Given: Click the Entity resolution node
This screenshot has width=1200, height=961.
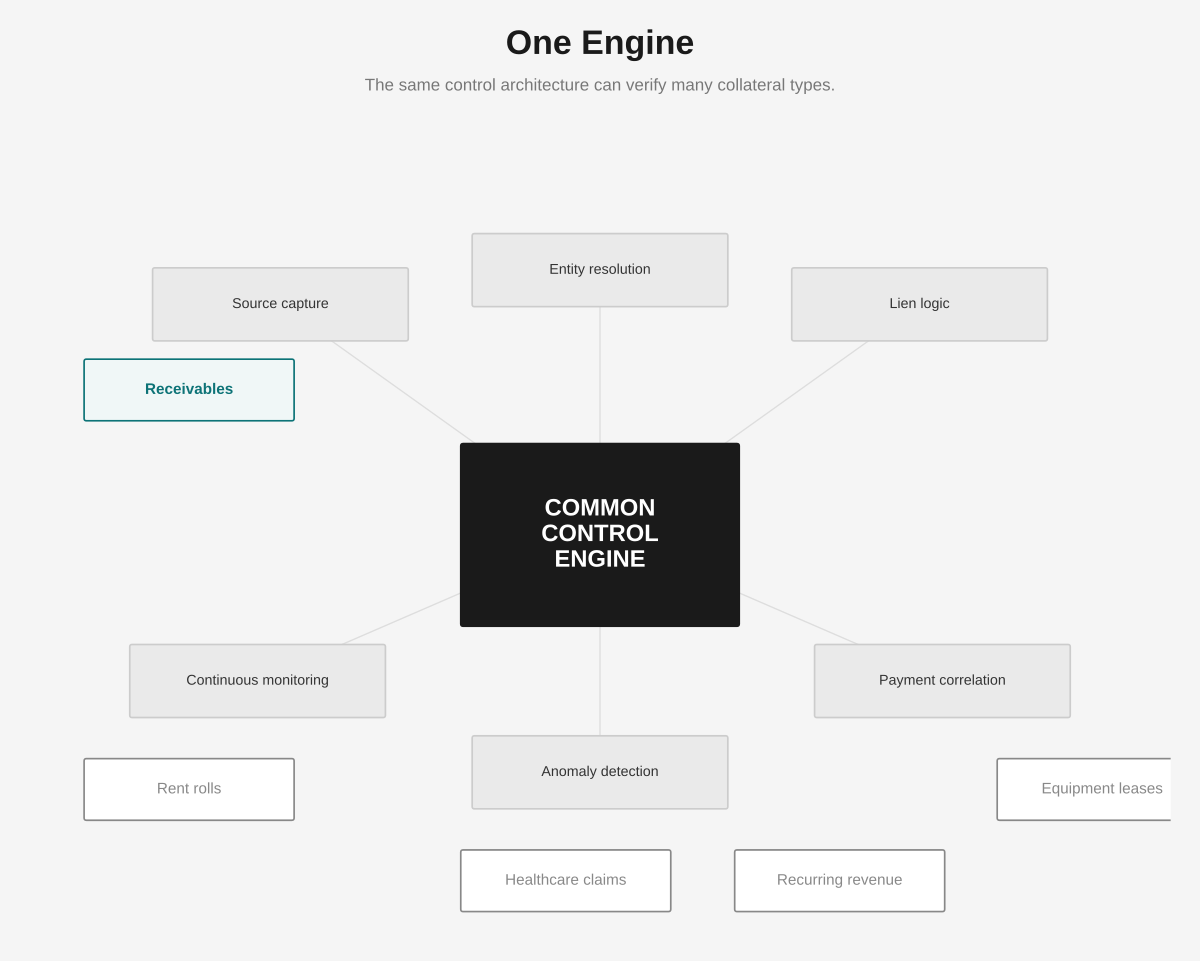Looking at the screenshot, I should (x=600, y=270).
